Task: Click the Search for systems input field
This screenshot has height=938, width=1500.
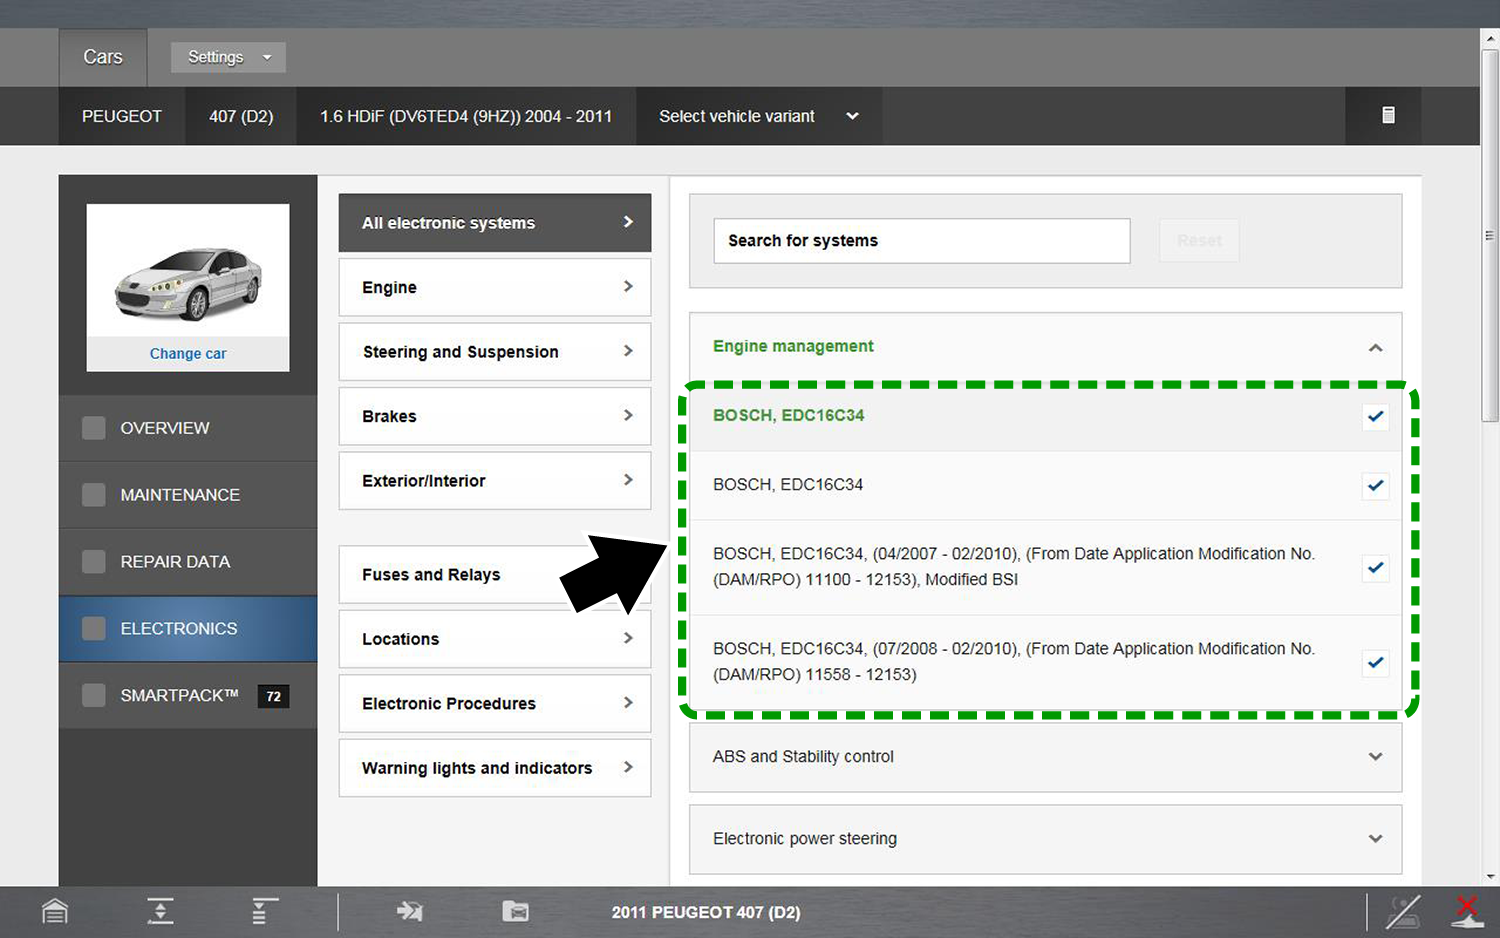Action: [x=921, y=241]
